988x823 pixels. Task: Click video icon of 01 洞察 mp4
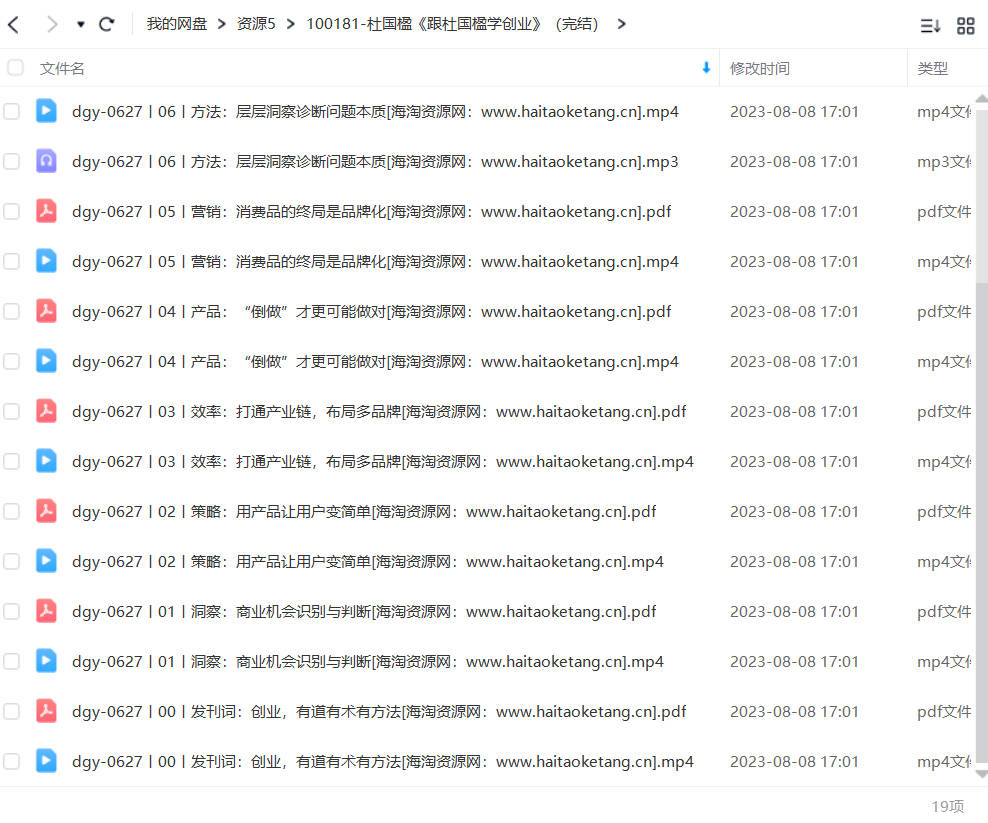46,660
